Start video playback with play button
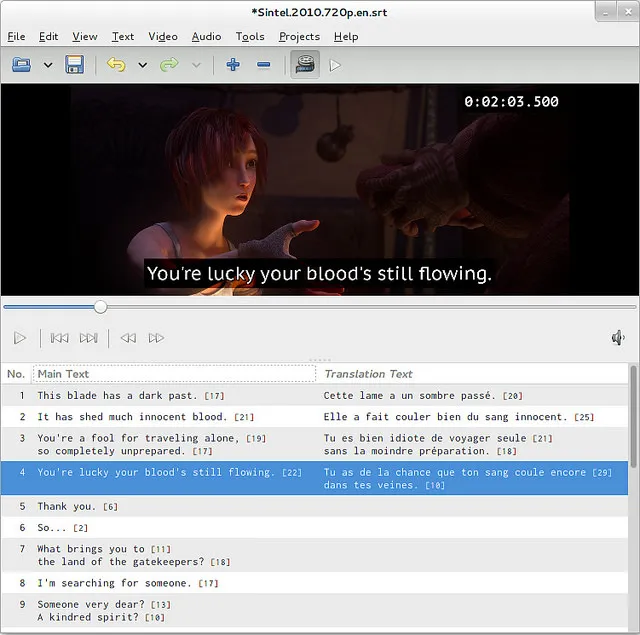This screenshot has width=640, height=635. coord(20,338)
